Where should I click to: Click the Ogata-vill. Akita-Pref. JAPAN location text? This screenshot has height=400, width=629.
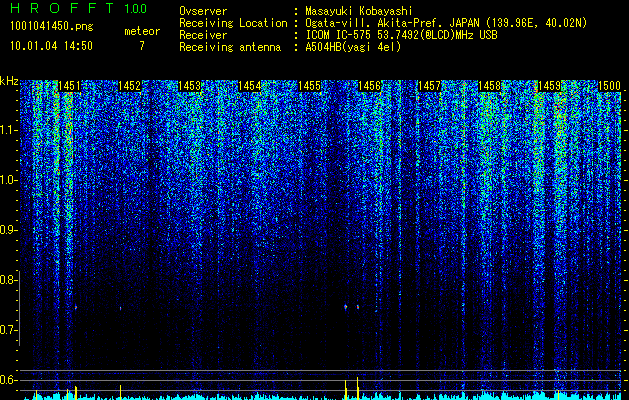446,23
